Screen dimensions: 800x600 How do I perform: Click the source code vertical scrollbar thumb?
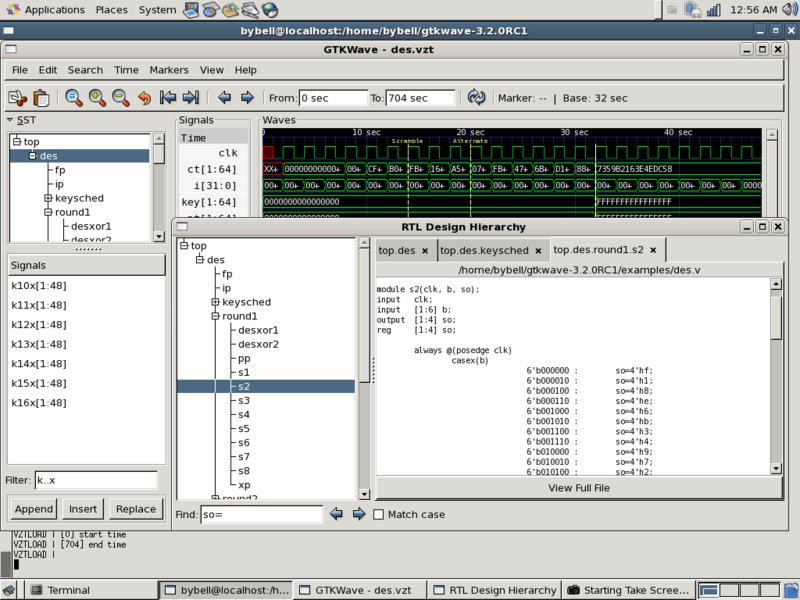click(x=776, y=318)
